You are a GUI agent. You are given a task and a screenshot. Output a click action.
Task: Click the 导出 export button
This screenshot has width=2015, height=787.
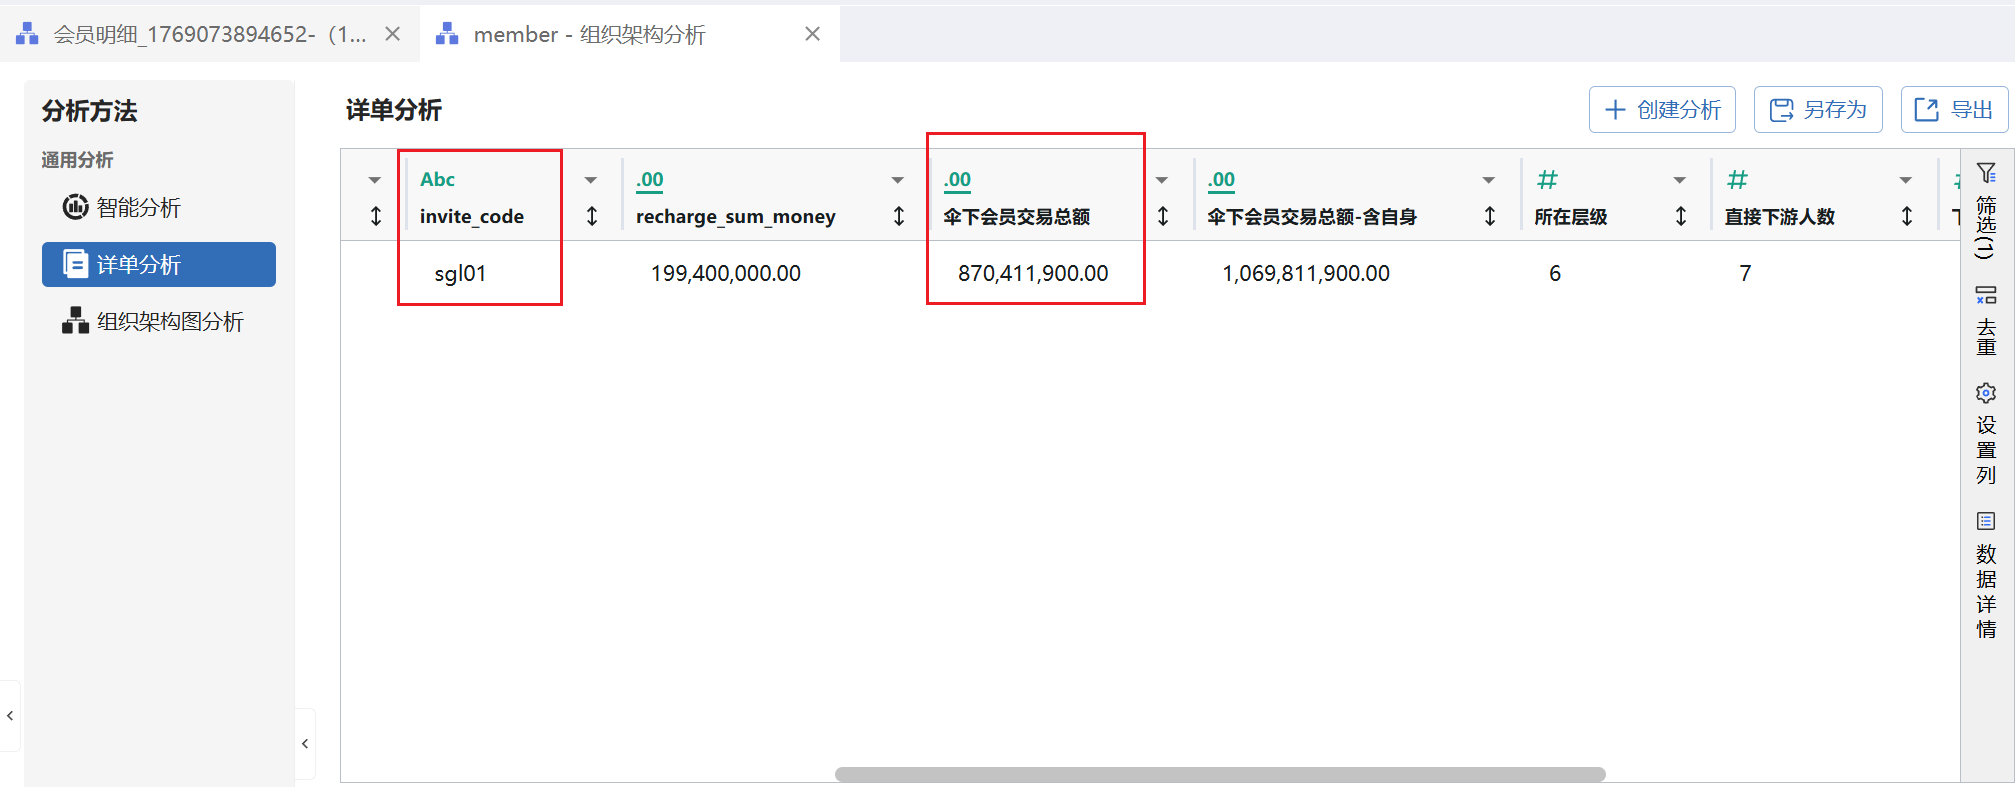pyautogui.click(x=1954, y=110)
